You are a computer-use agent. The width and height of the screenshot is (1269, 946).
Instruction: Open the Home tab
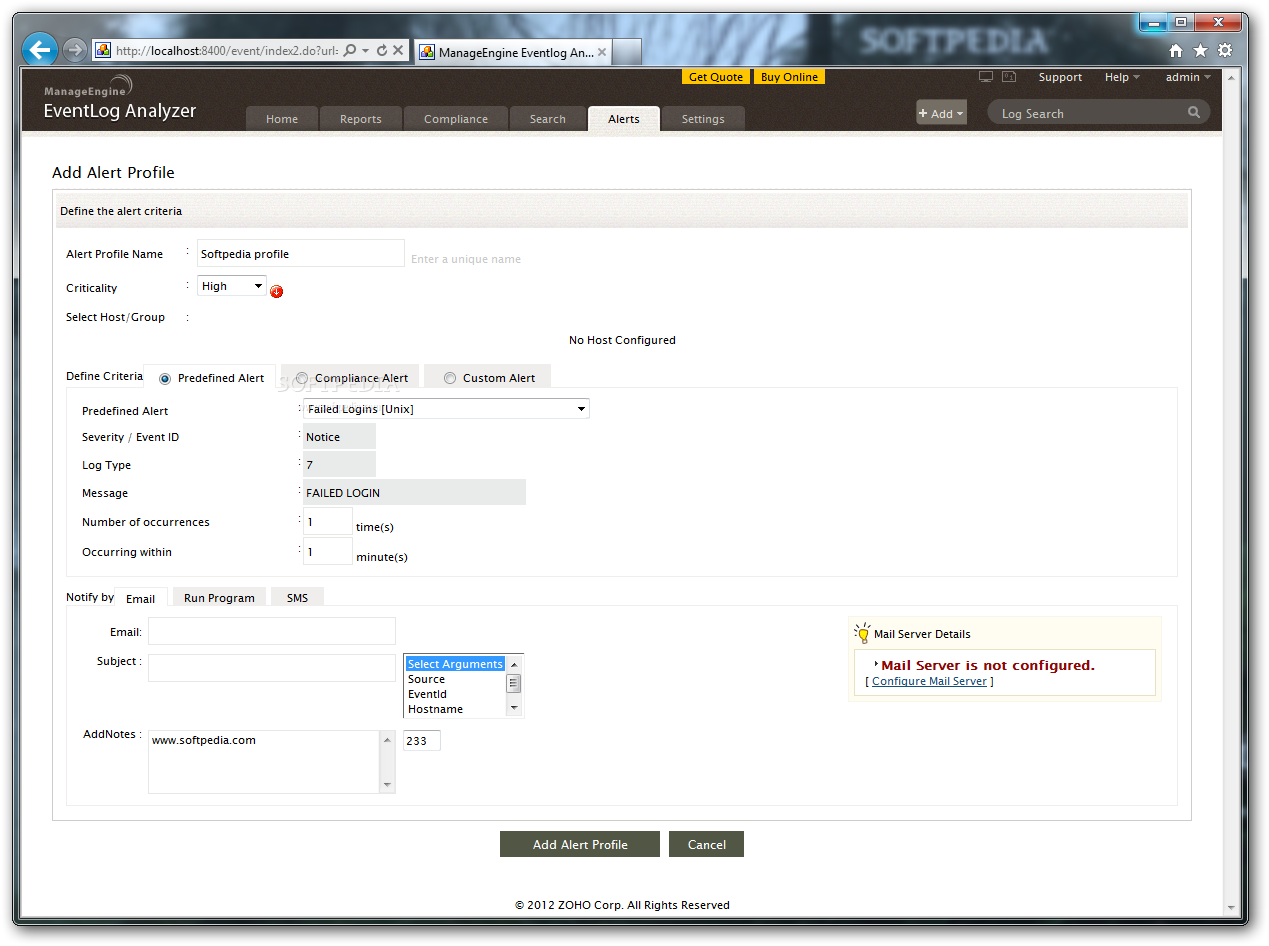click(282, 119)
